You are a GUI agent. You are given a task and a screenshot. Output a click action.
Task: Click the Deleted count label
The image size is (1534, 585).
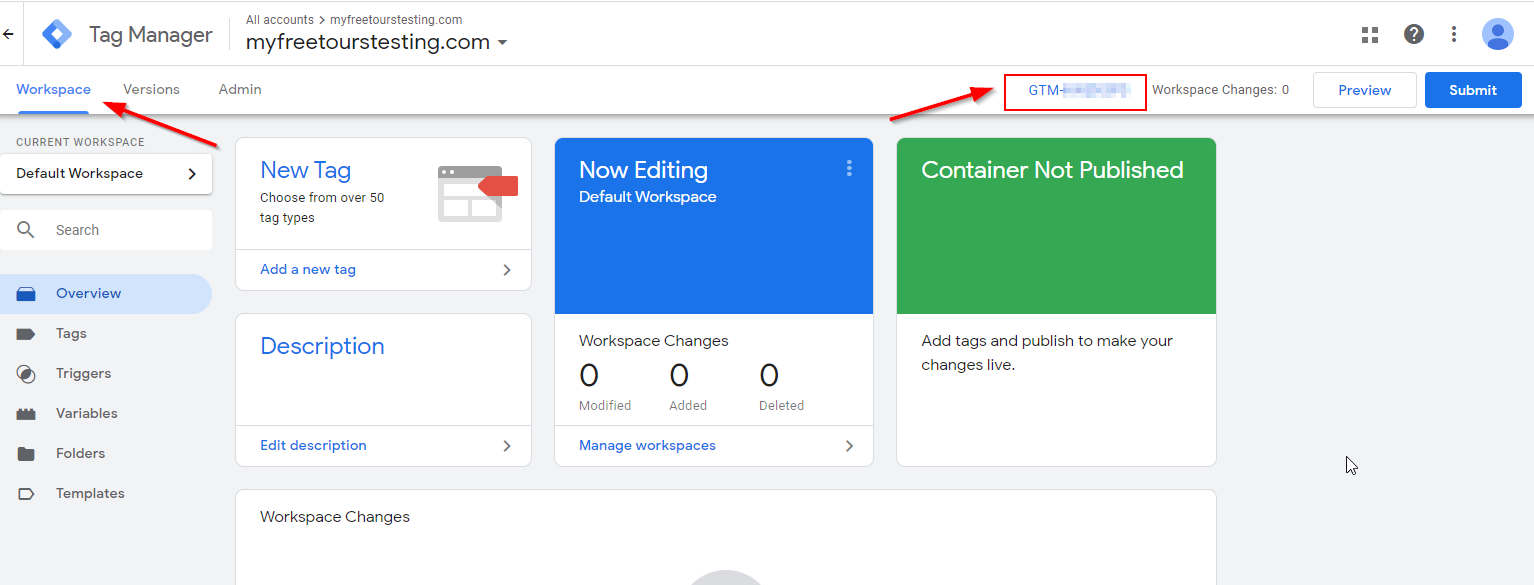781,406
